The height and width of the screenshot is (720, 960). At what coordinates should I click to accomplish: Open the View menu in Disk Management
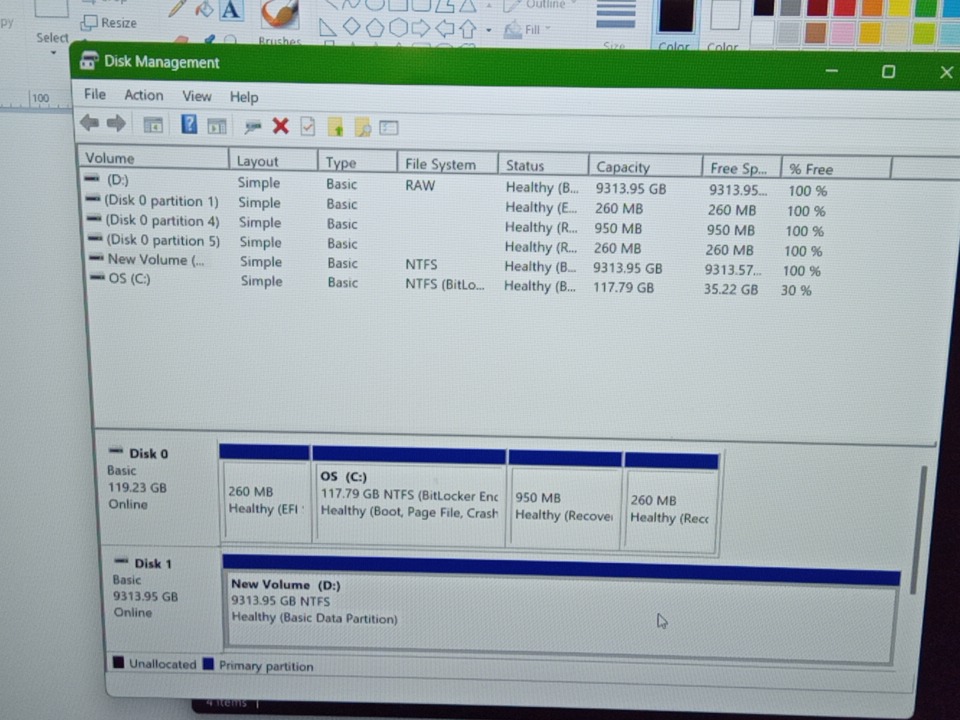coord(197,97)
